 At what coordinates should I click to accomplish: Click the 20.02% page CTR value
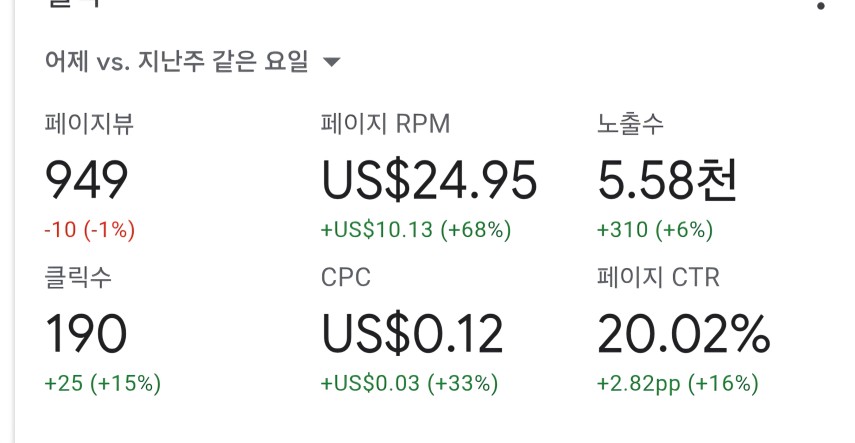(x=684, y=334)
